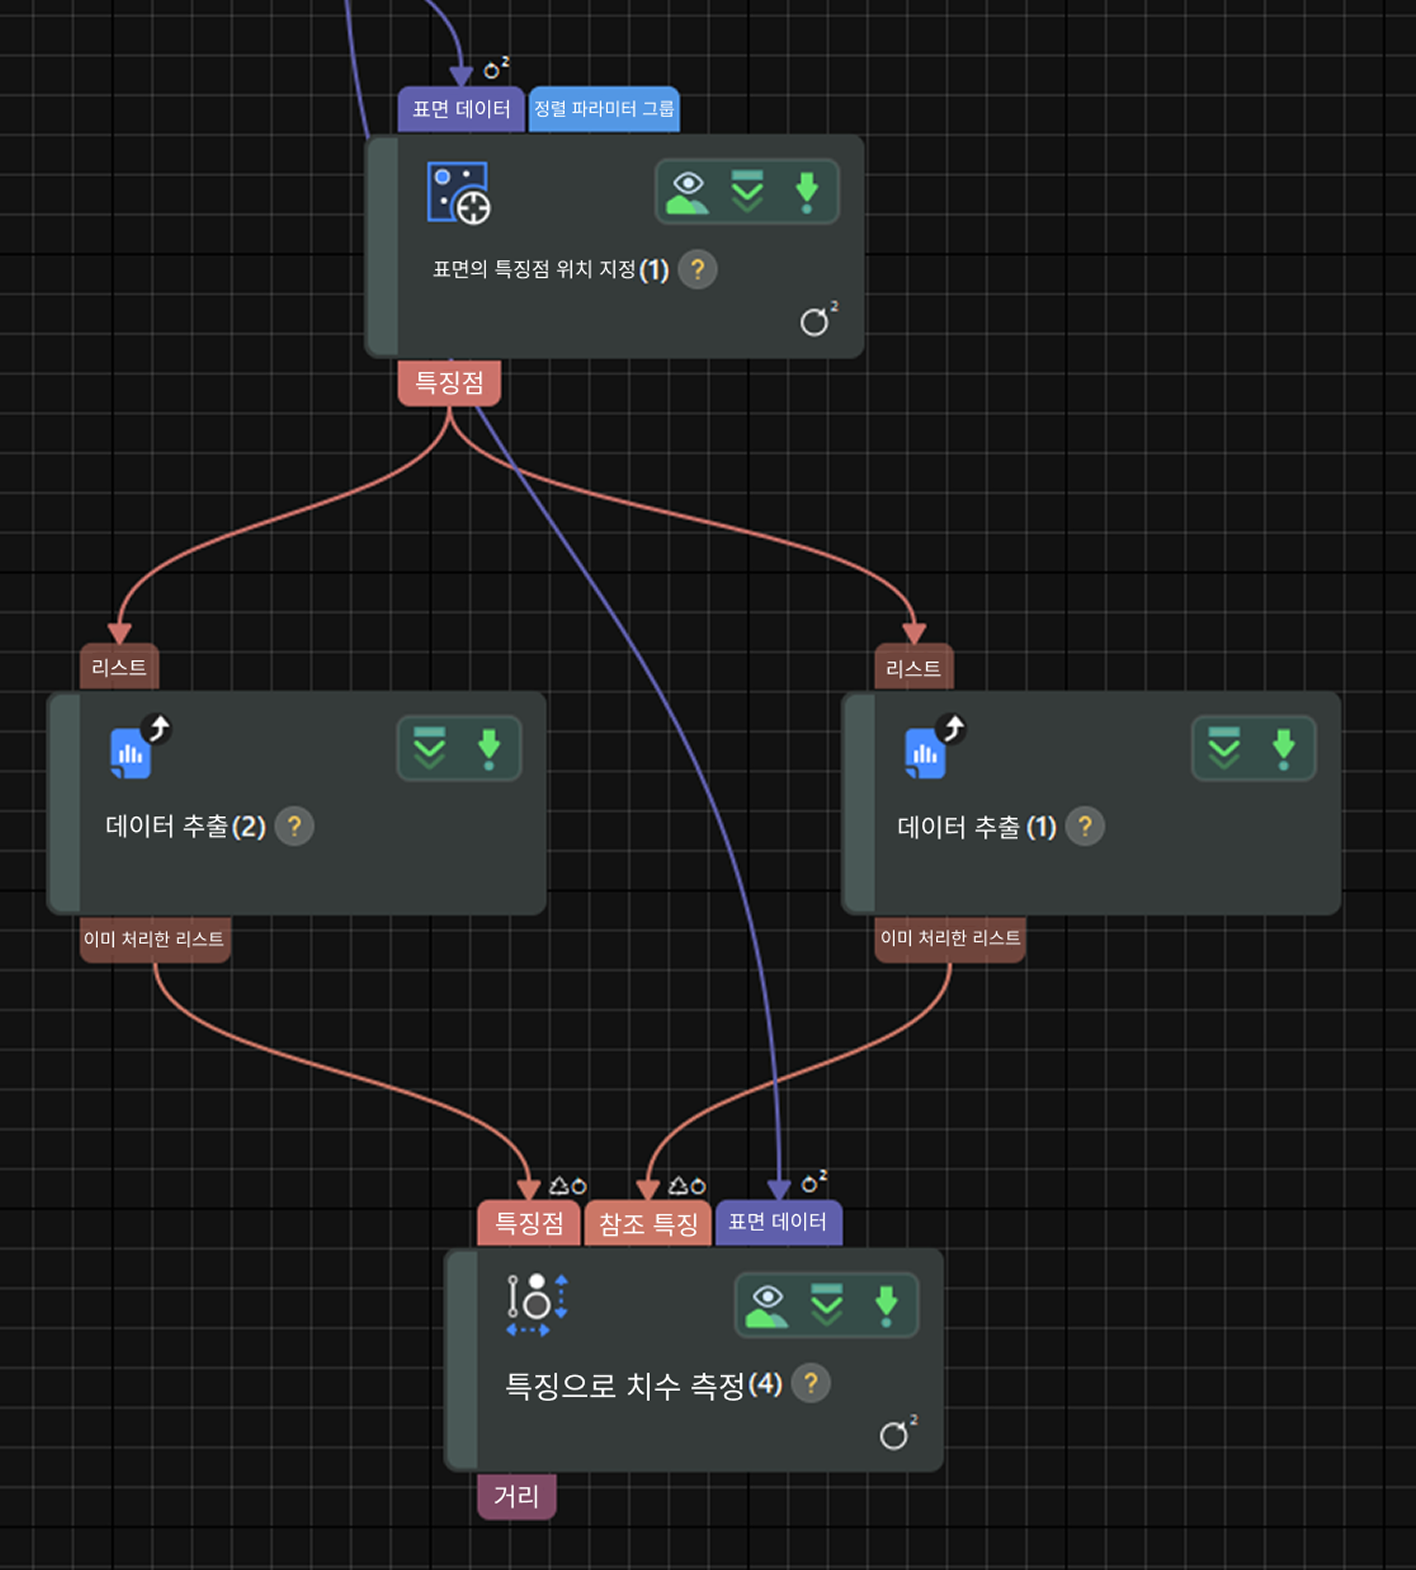Run 특징으로 치수 측정 (4) with green arrow
The height and width of the screenshot is (1570, 1416).
coord(886,1305)
